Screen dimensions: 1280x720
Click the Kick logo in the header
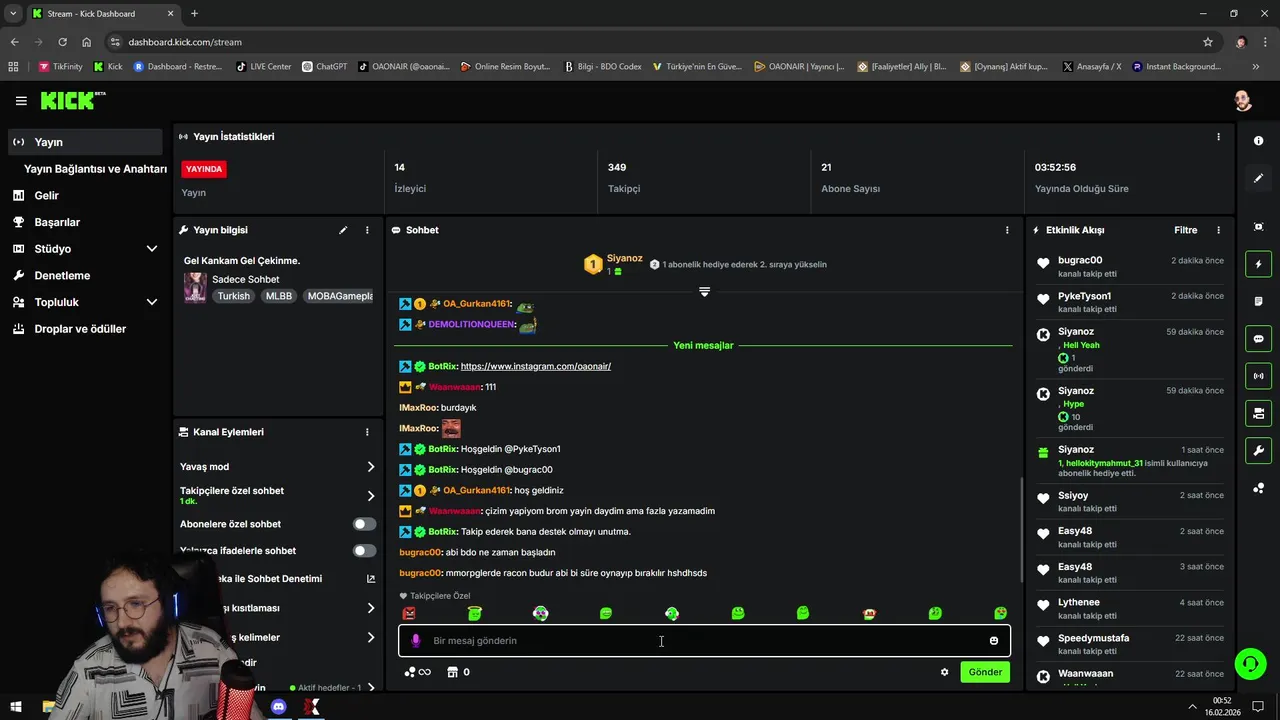(x=73, y=100)
